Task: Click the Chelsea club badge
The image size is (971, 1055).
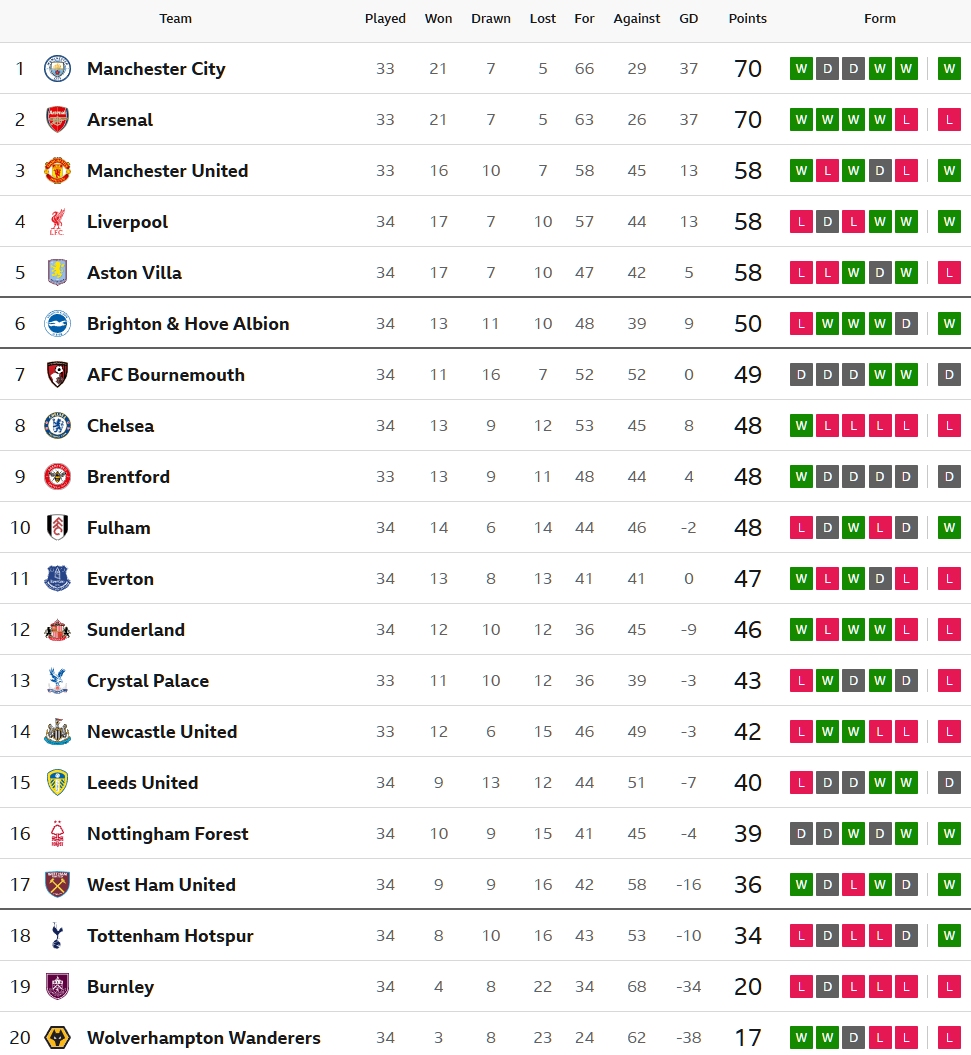Action: 57,426
